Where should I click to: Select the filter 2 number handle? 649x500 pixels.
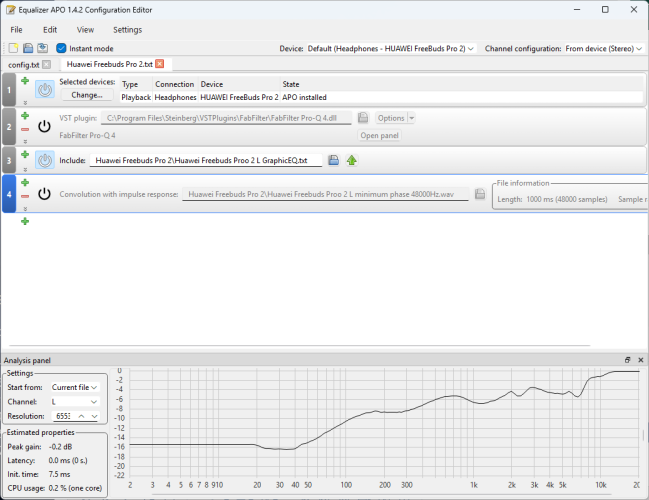[9, 127]
